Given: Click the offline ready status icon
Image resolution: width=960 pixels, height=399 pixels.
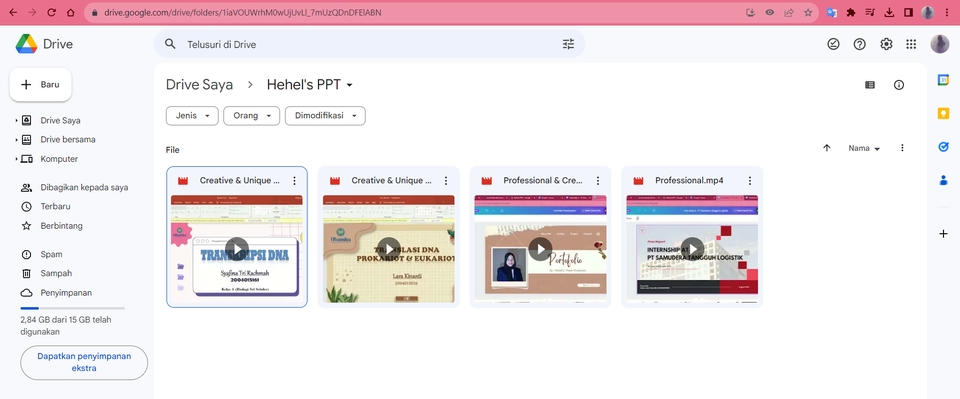Looking at the screenshot, I should point(833,44).
